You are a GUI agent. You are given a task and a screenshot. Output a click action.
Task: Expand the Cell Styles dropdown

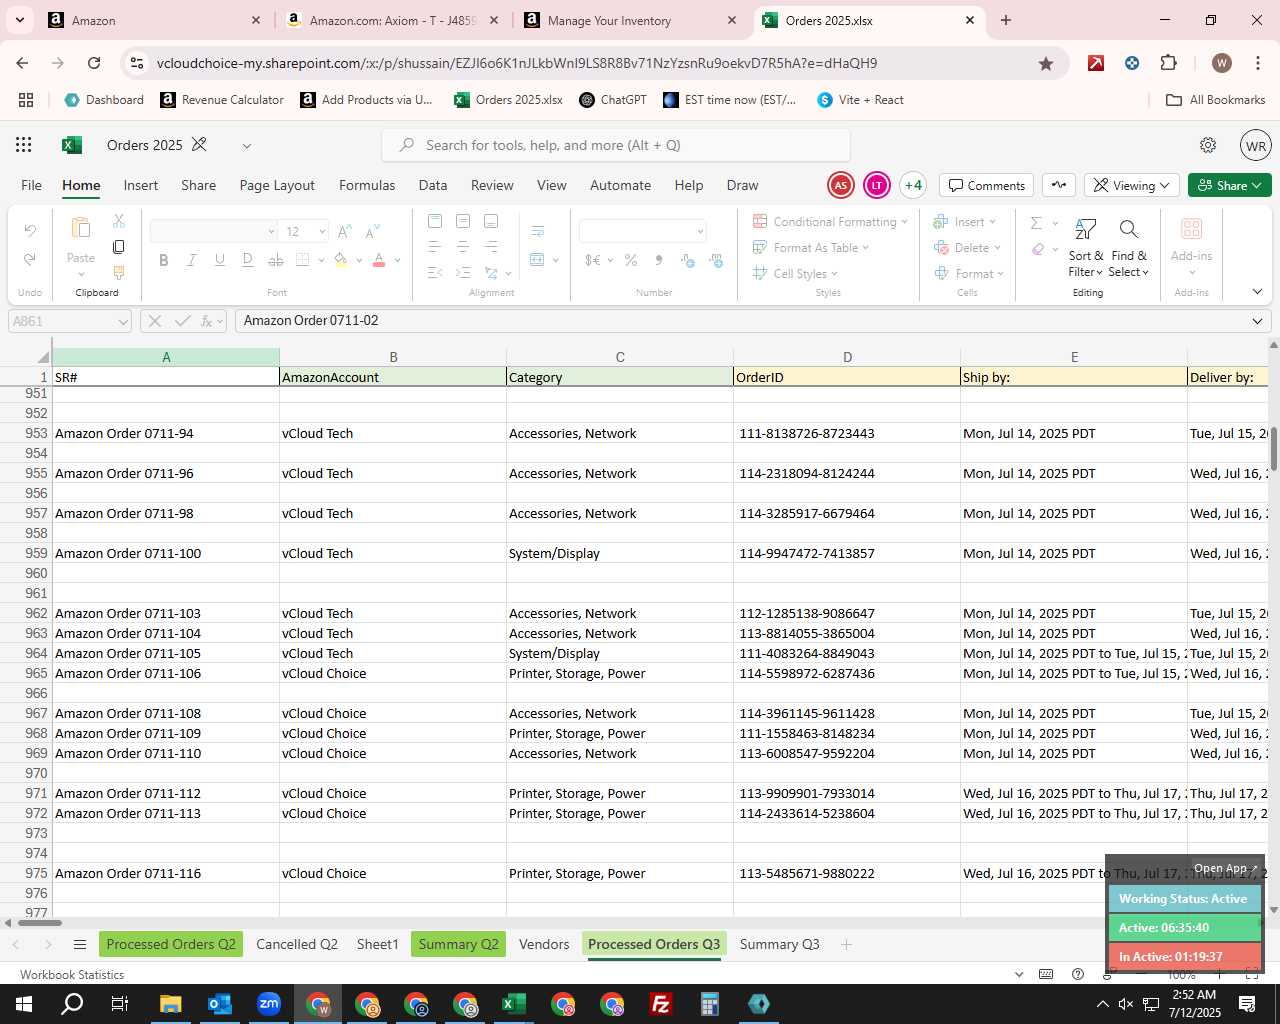click(x=834, y=274)
